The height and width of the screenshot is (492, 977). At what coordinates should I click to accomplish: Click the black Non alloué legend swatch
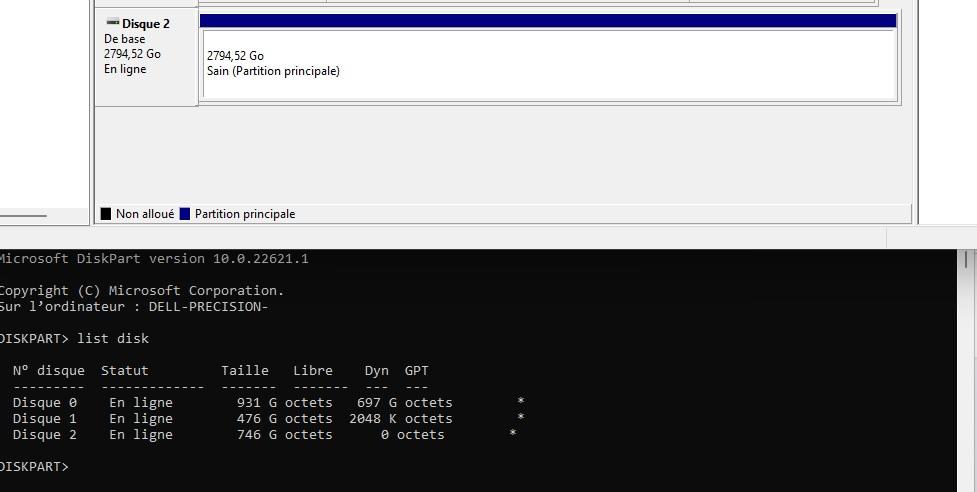106,214
